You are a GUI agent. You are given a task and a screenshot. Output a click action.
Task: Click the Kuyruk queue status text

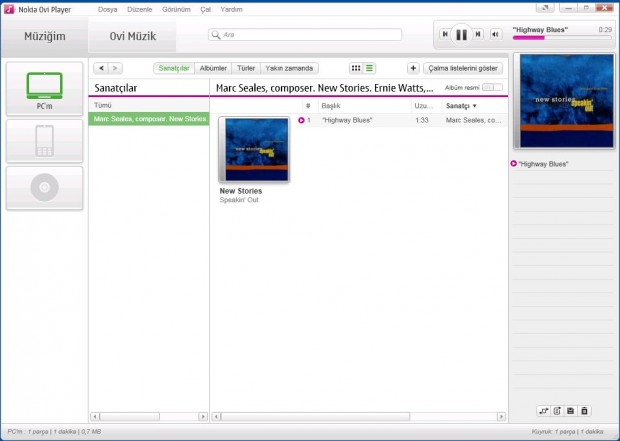pyautogui.click(x=567, y=432)
